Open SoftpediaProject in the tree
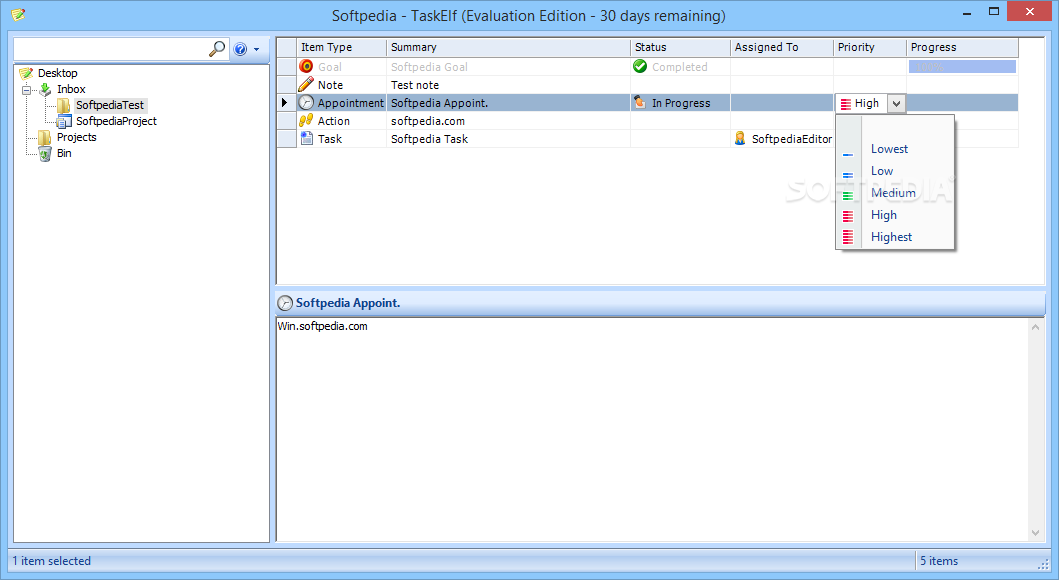This screenshot has width=1059, height=580. pos(116,122)
